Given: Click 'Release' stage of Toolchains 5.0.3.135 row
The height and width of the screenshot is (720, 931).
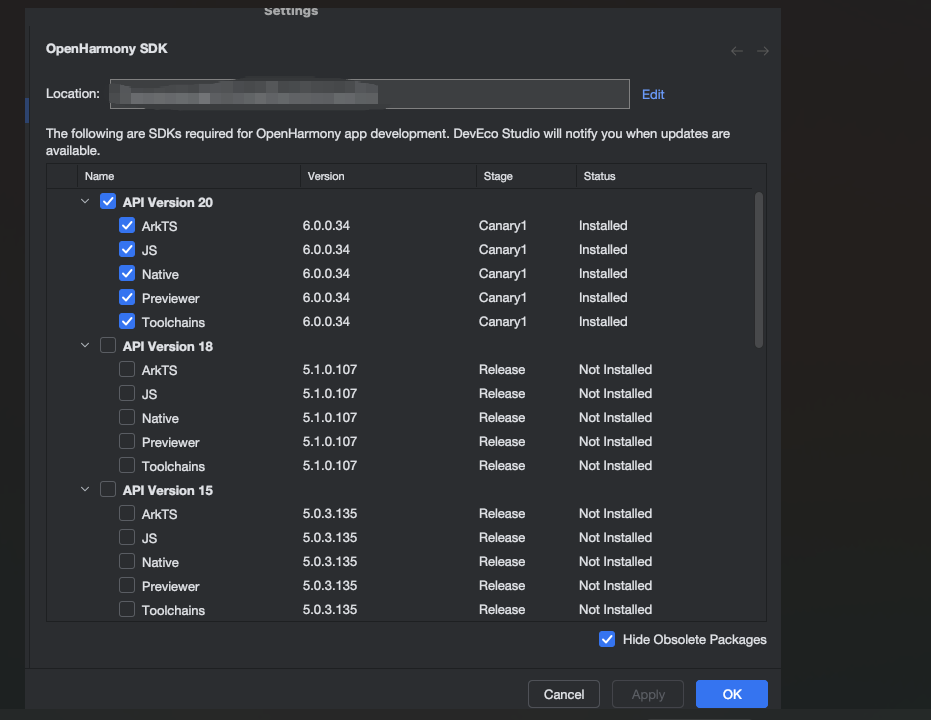Looking at the screenshot, I should pyautogui.click(x=502, y=610).
